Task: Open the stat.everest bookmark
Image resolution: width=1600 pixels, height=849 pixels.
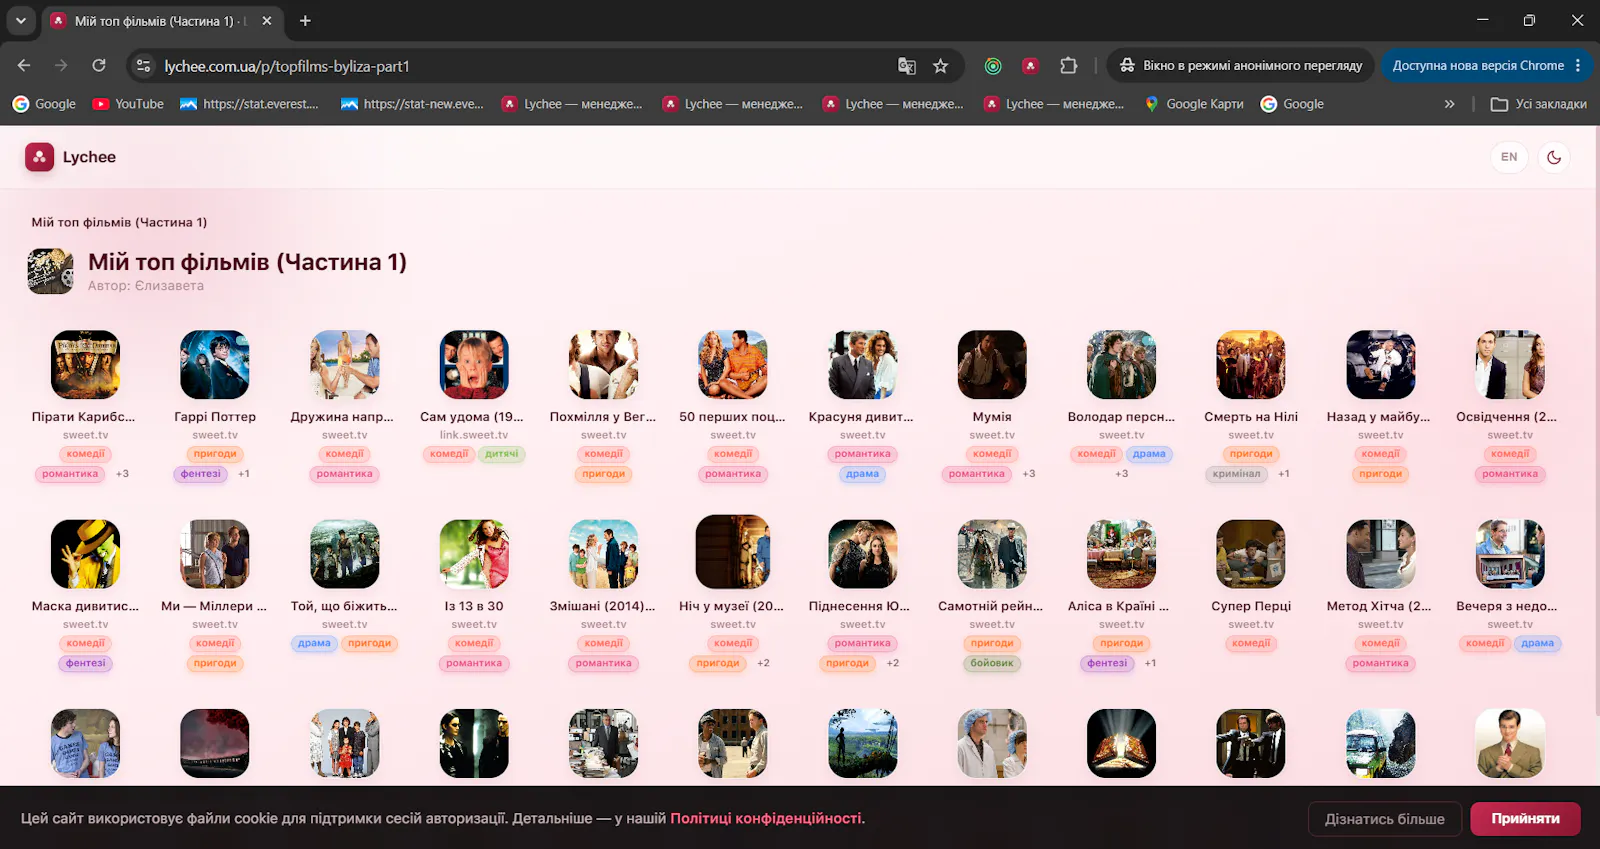Action: coord(249,104)
